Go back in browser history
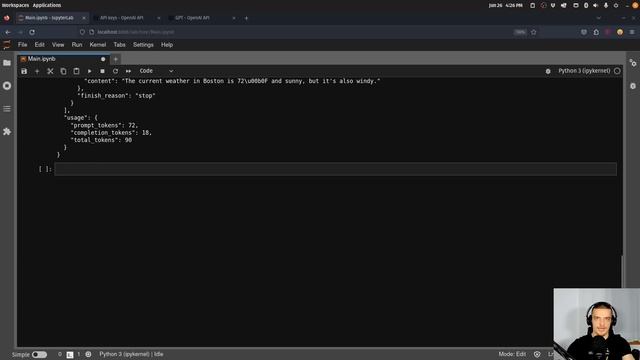Image resolution: width=640 pixels, height=360 pixels. click(x=8, y=32)
